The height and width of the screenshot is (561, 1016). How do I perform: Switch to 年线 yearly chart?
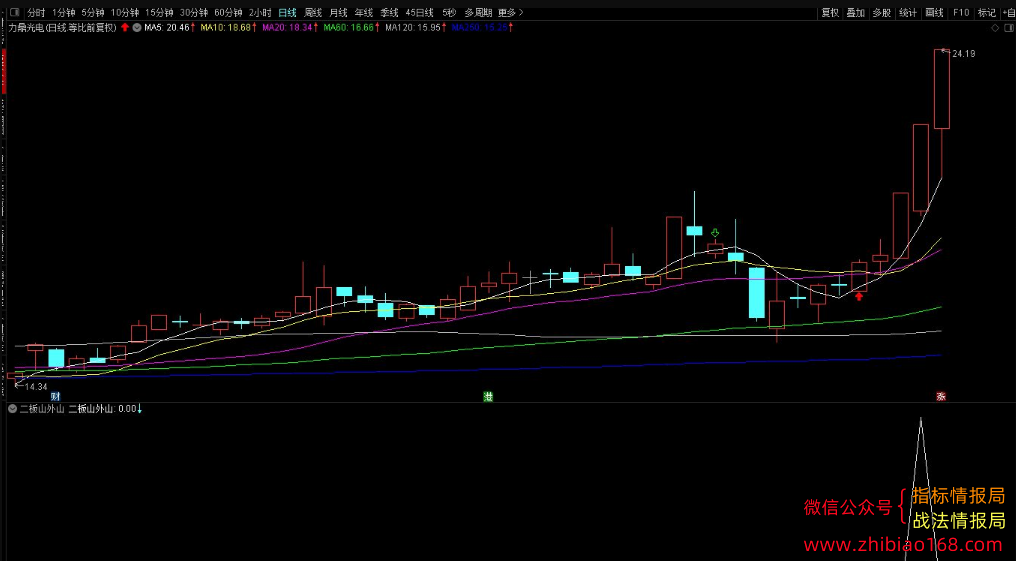(x=364, y=12)
